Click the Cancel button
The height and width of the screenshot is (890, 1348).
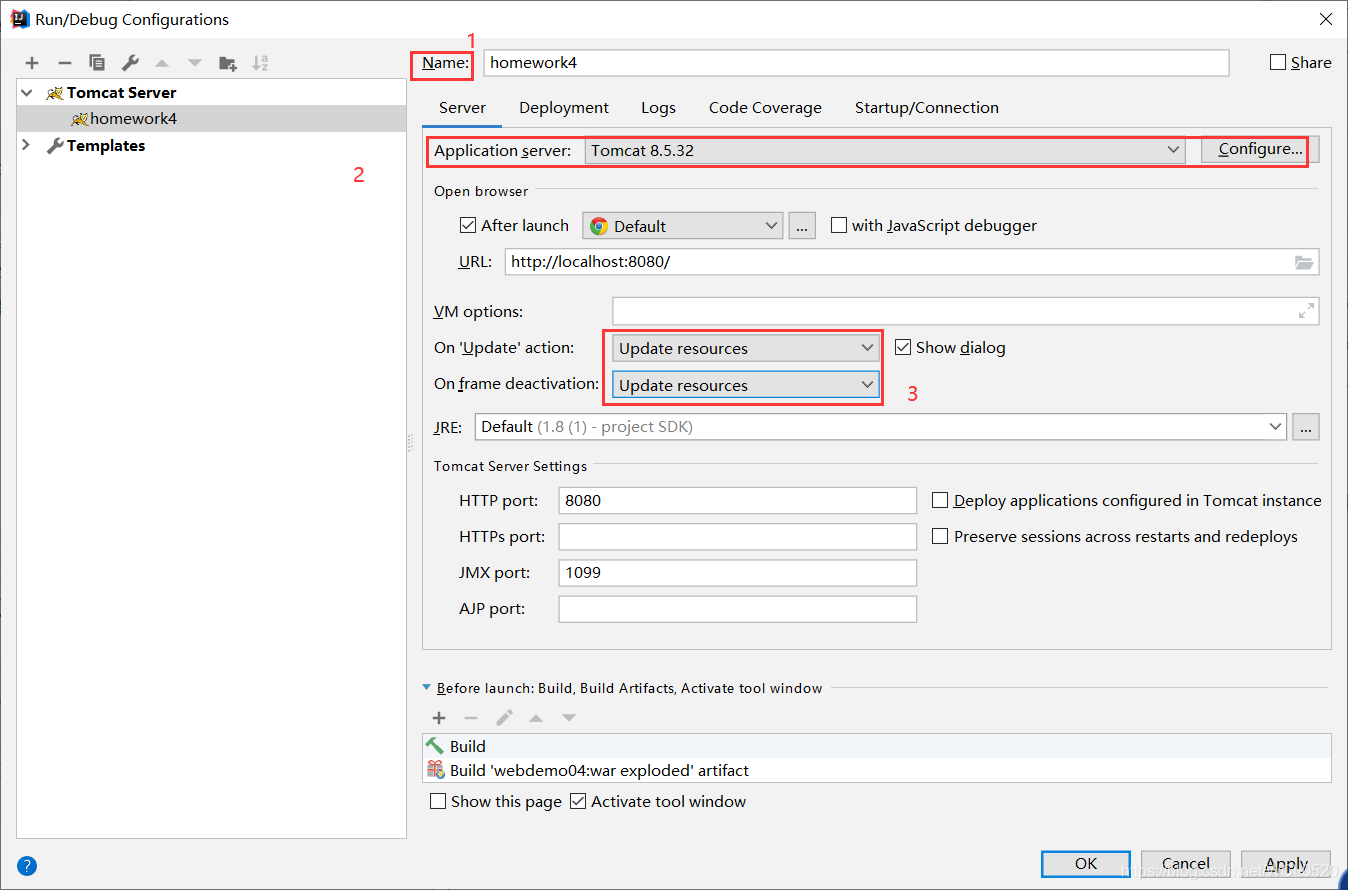1186,864
